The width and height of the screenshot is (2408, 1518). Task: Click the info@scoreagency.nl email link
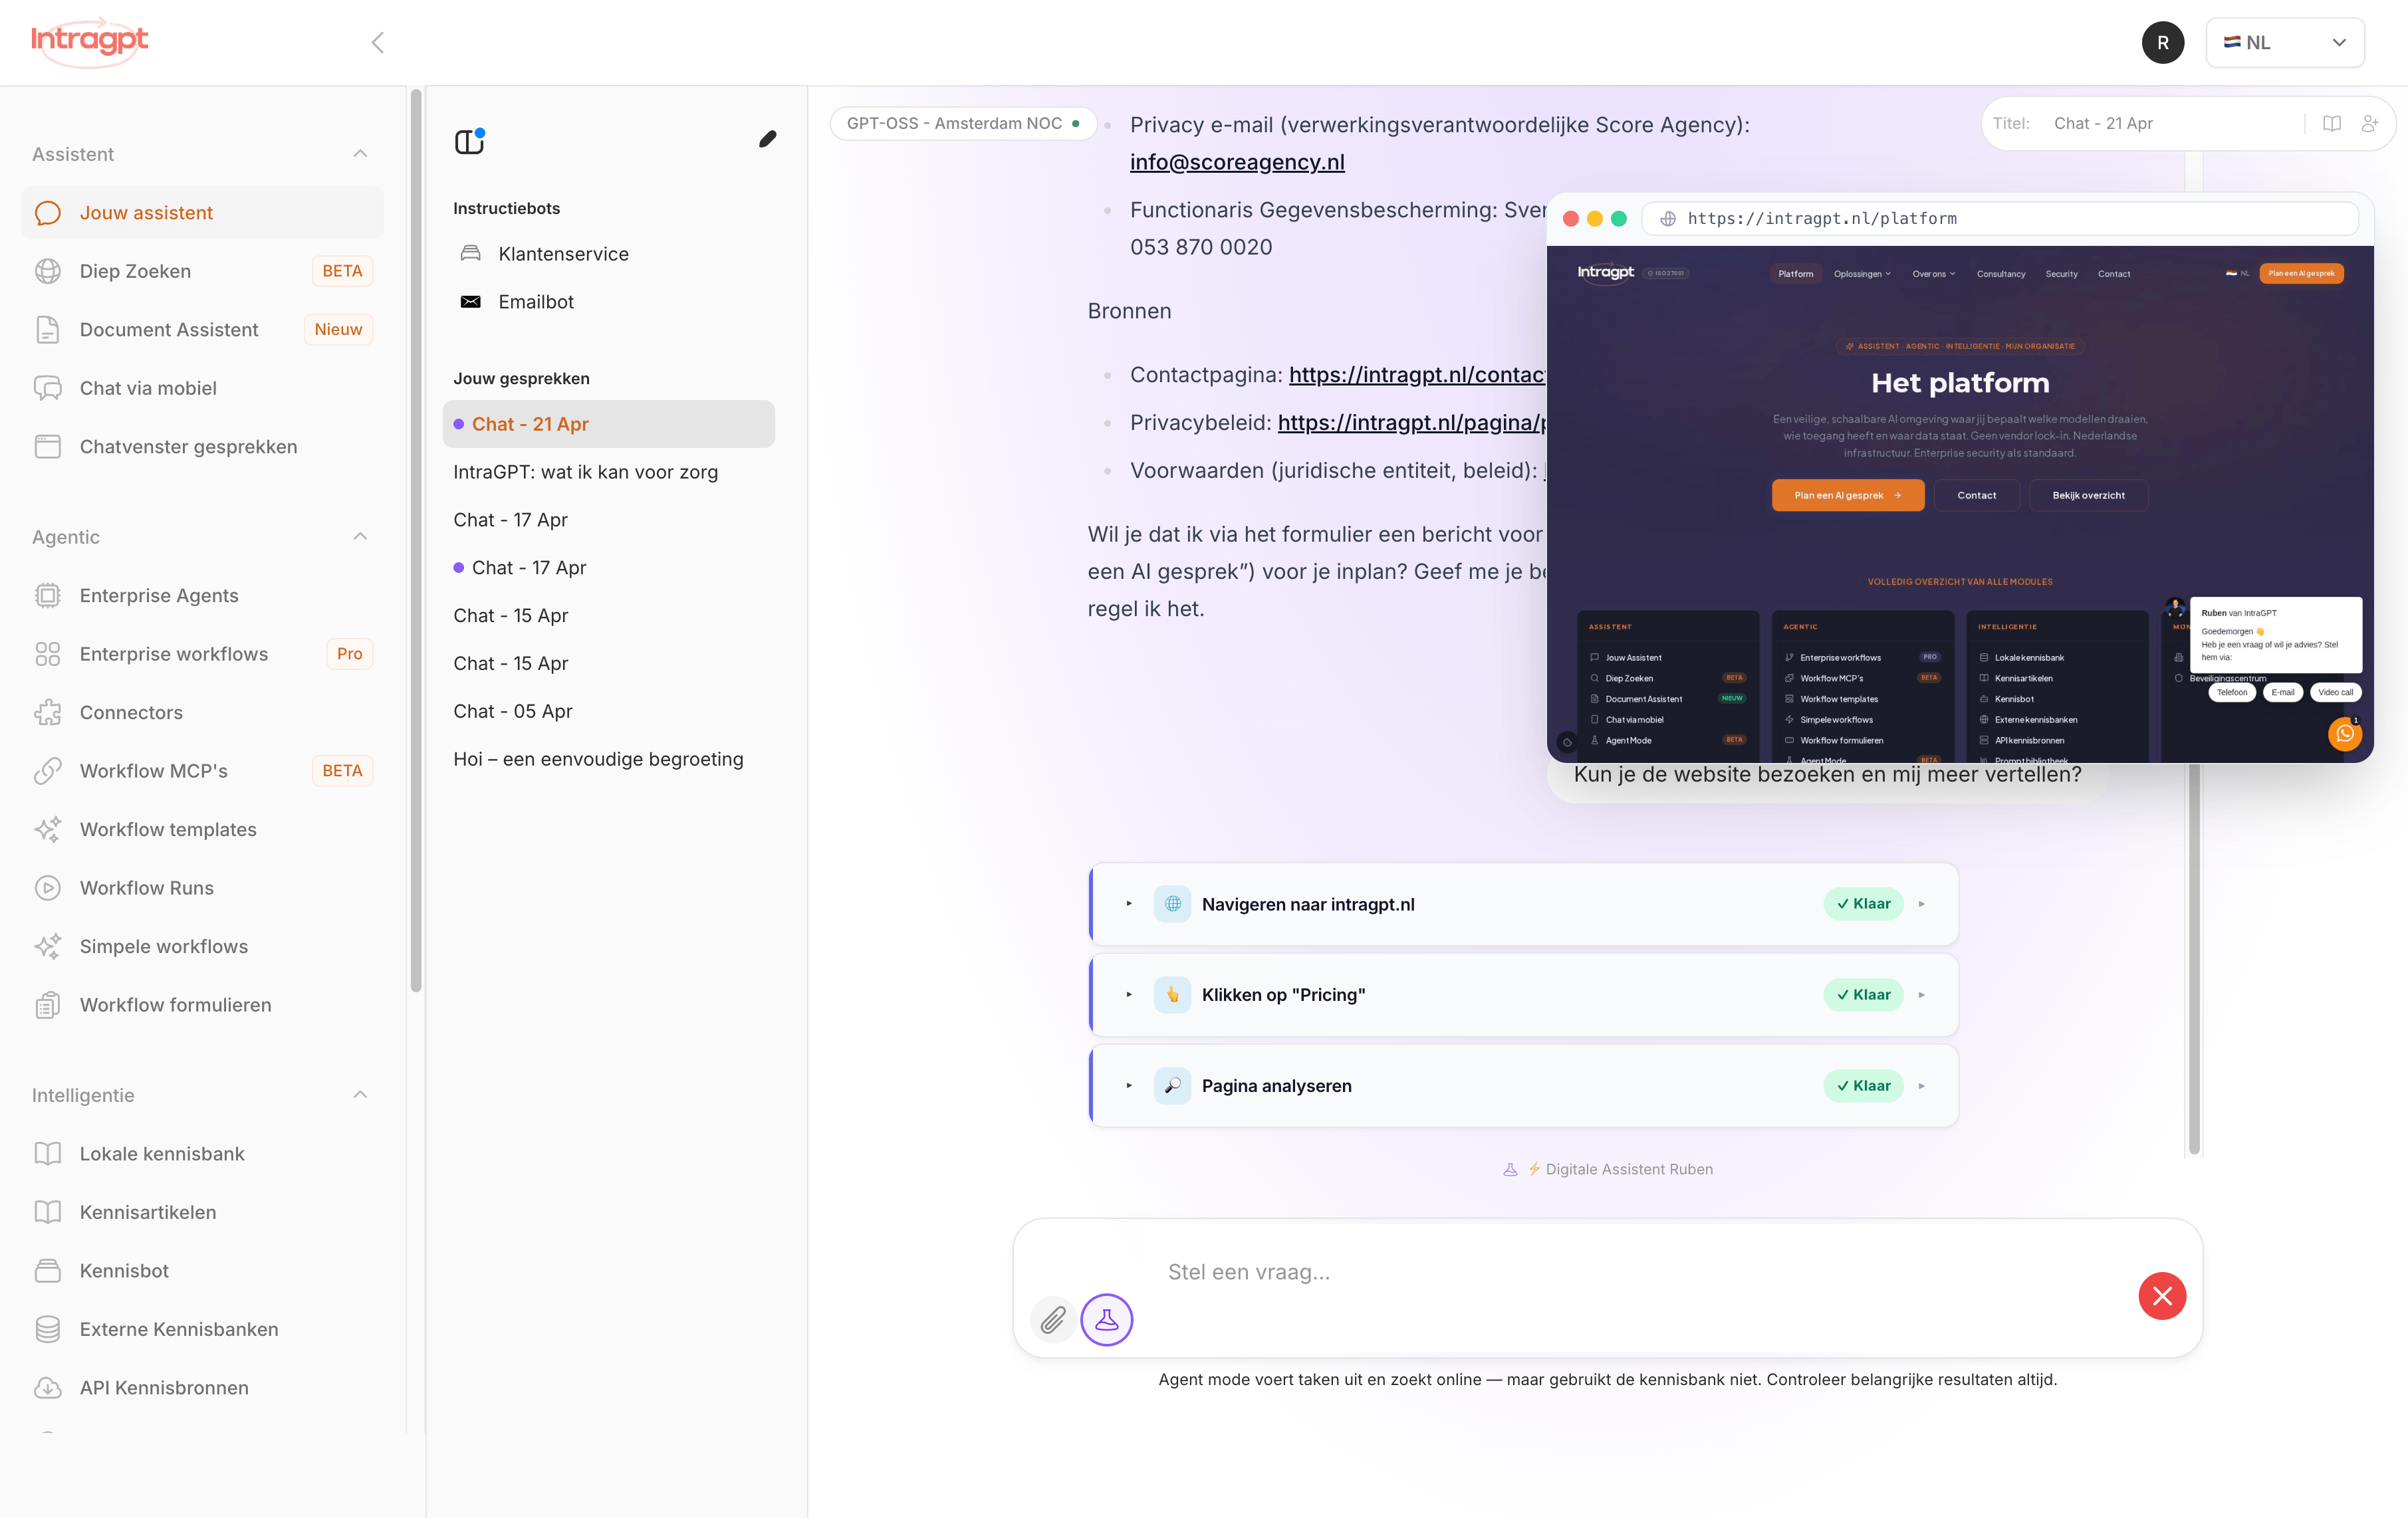(1237, 162)
